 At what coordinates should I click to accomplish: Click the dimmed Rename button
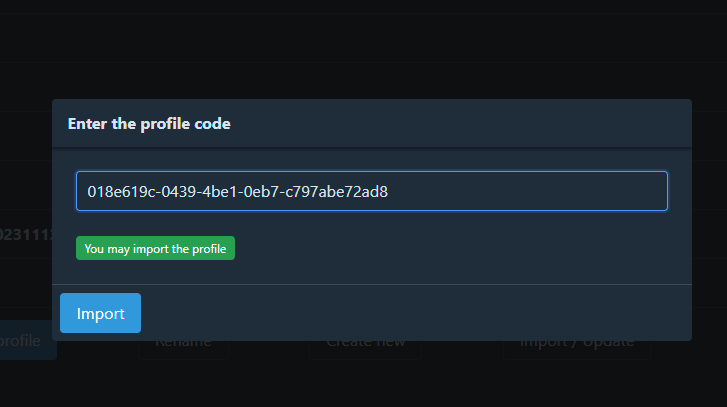click(182, 343)
